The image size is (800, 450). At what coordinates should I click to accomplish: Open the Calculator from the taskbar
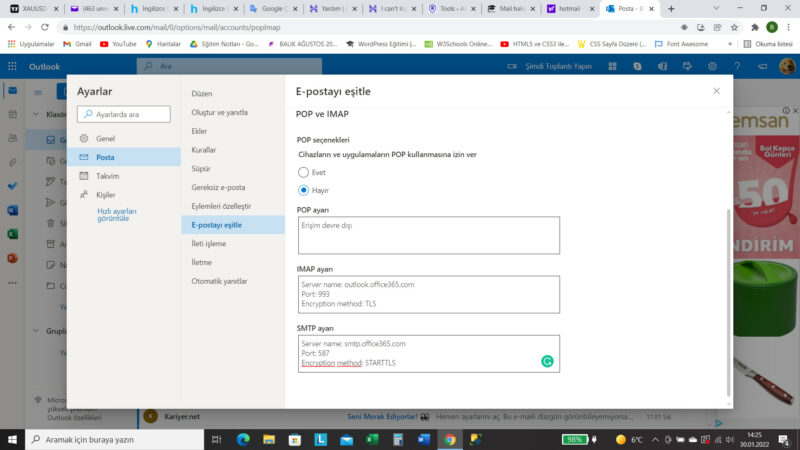pos(398,439)
